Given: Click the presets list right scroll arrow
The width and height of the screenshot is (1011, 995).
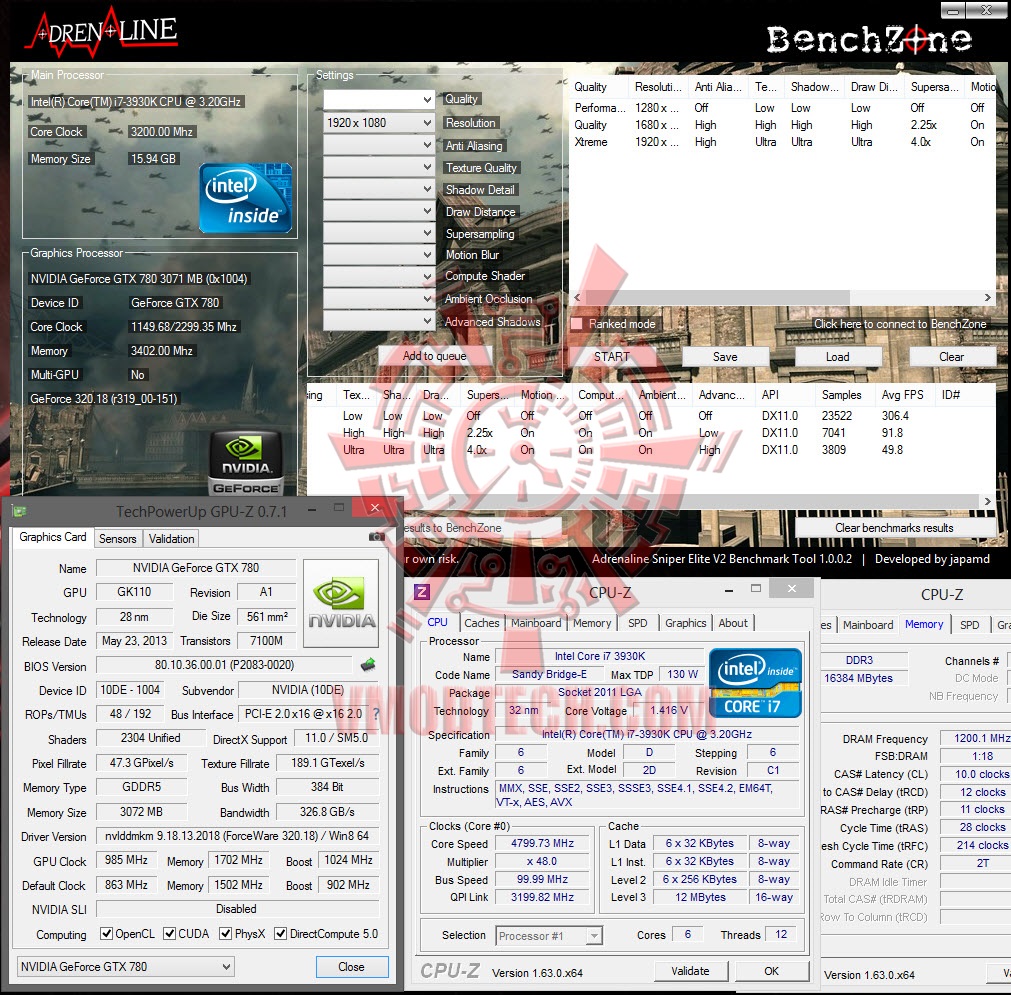Looking at the screenshot, I should pos(987,297).
